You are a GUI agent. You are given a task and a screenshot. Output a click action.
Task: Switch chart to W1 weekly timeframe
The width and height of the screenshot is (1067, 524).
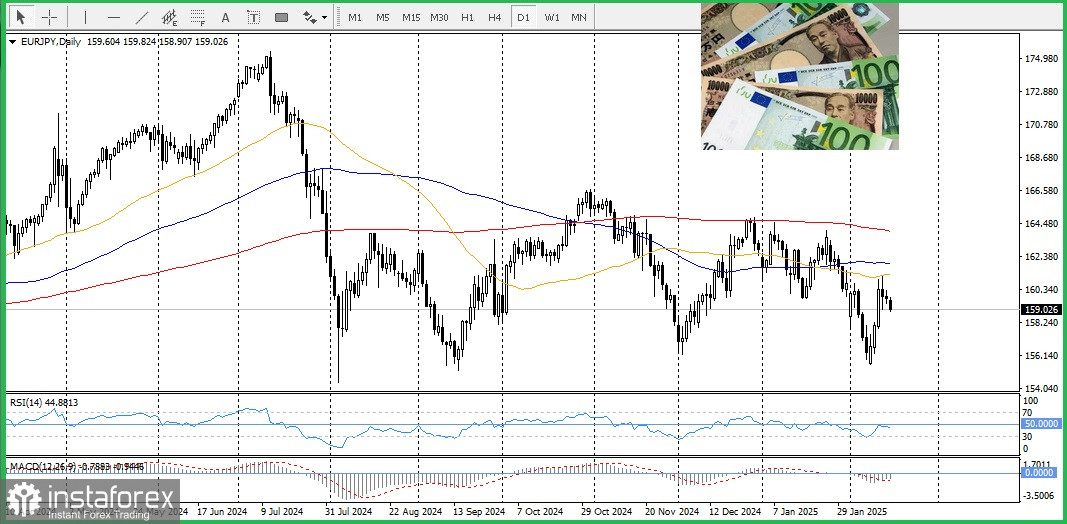(x=551, y=17)
